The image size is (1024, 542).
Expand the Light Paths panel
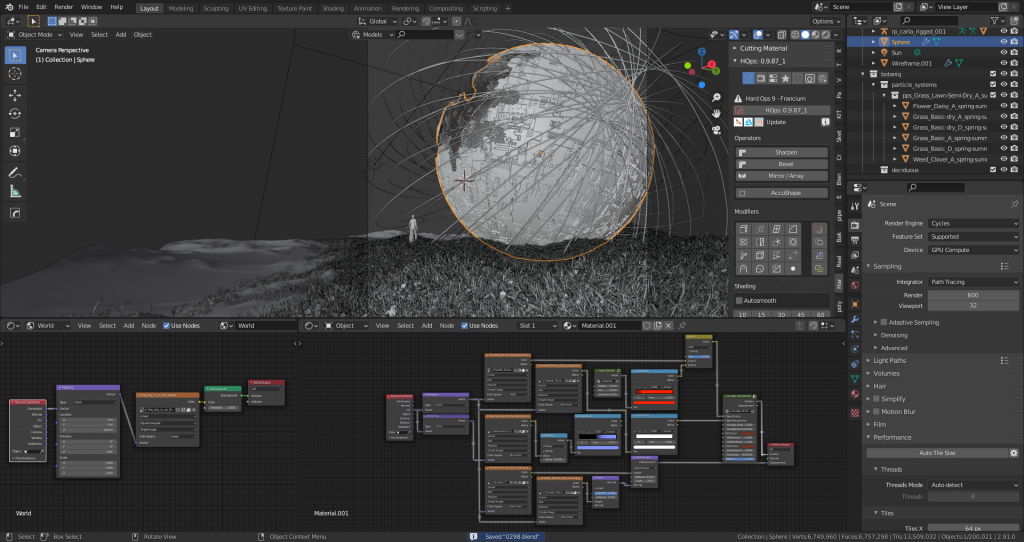[x=890, y=360]
